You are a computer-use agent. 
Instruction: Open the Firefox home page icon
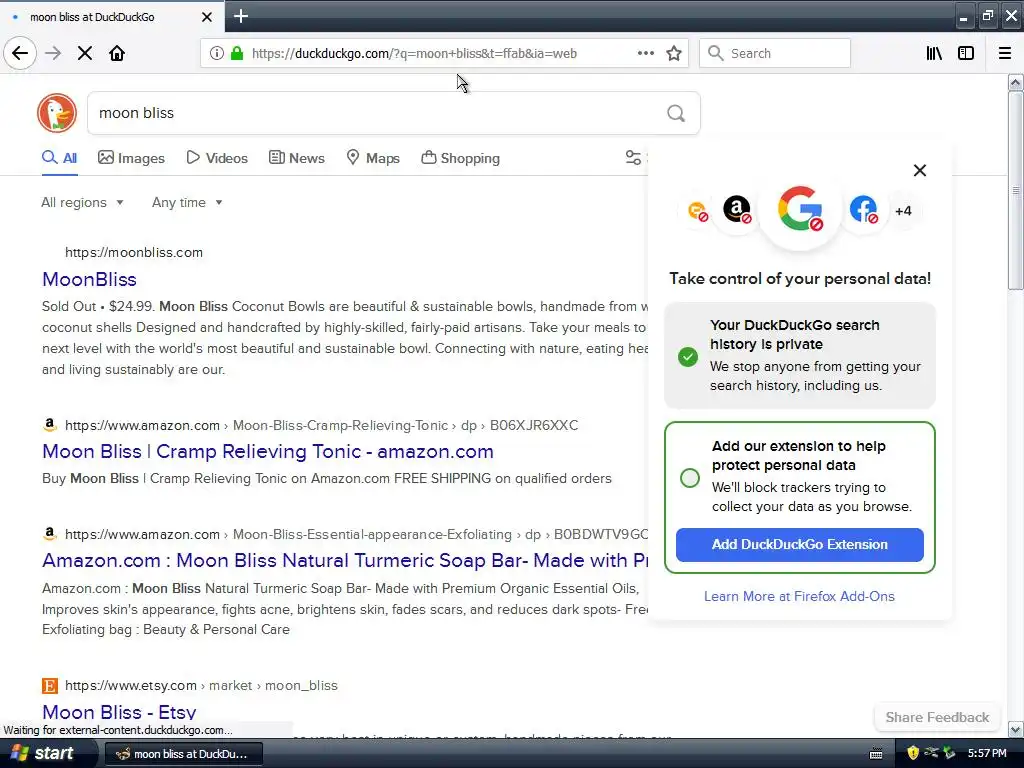(117, 53)
